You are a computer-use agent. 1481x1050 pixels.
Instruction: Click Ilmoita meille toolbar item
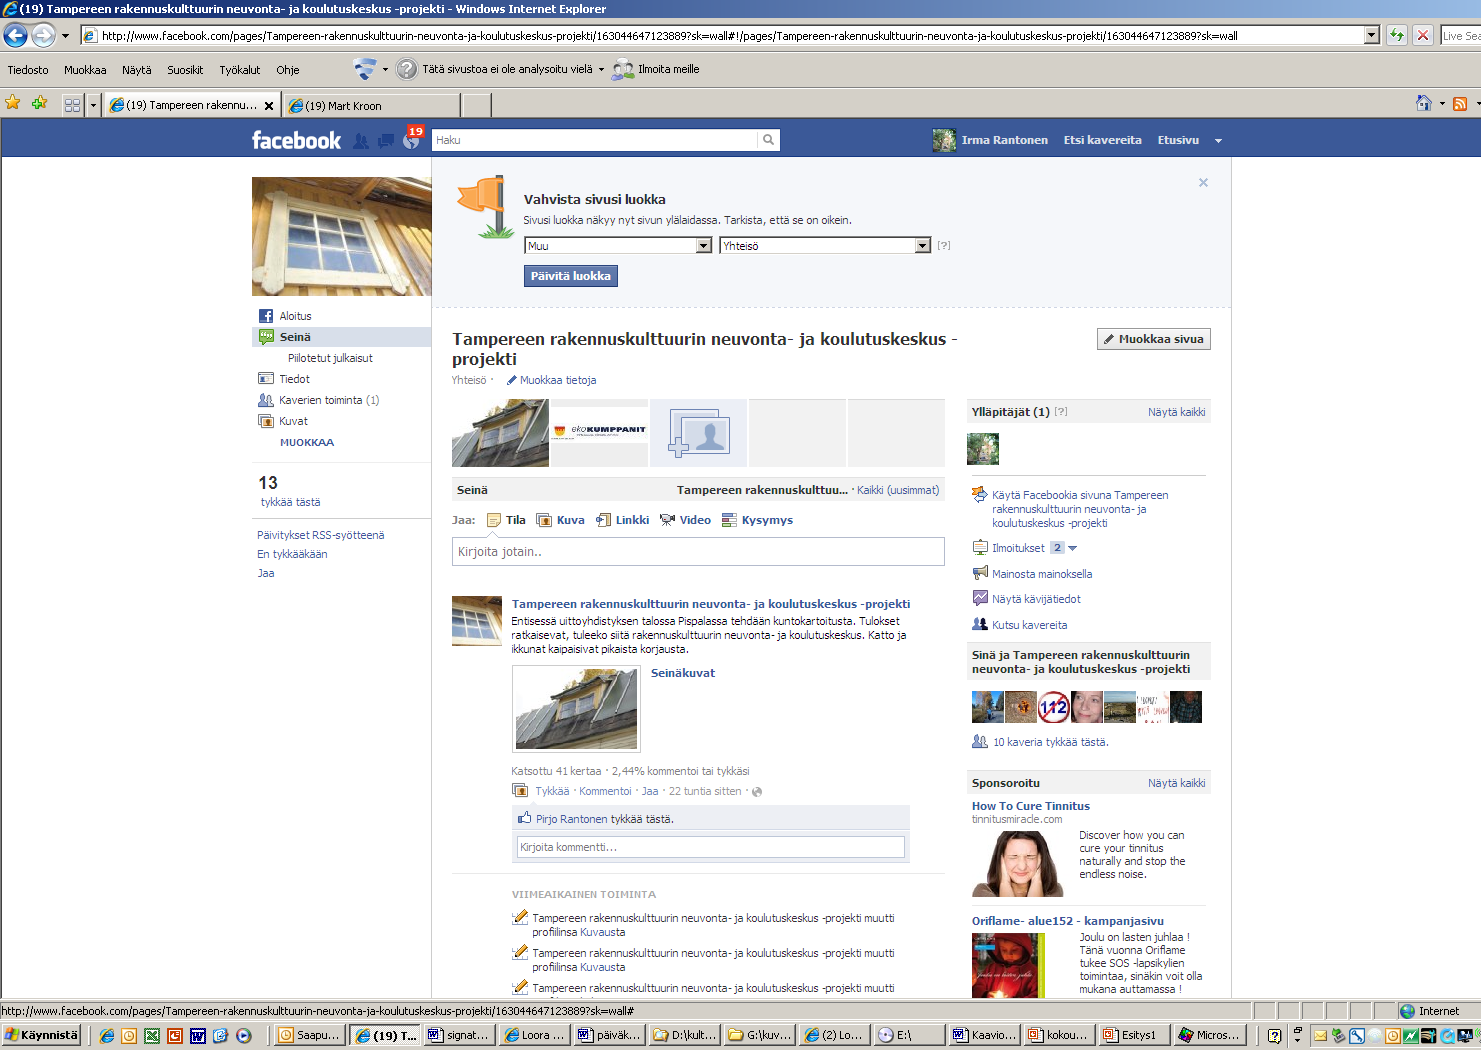tap(656, 69)
